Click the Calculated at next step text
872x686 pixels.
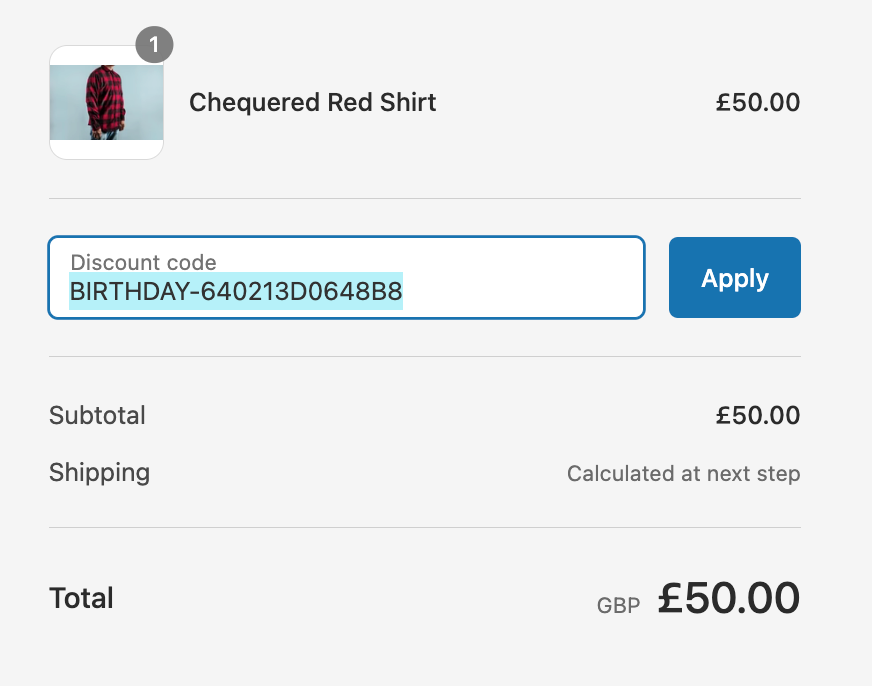click(x=683, y=474)
